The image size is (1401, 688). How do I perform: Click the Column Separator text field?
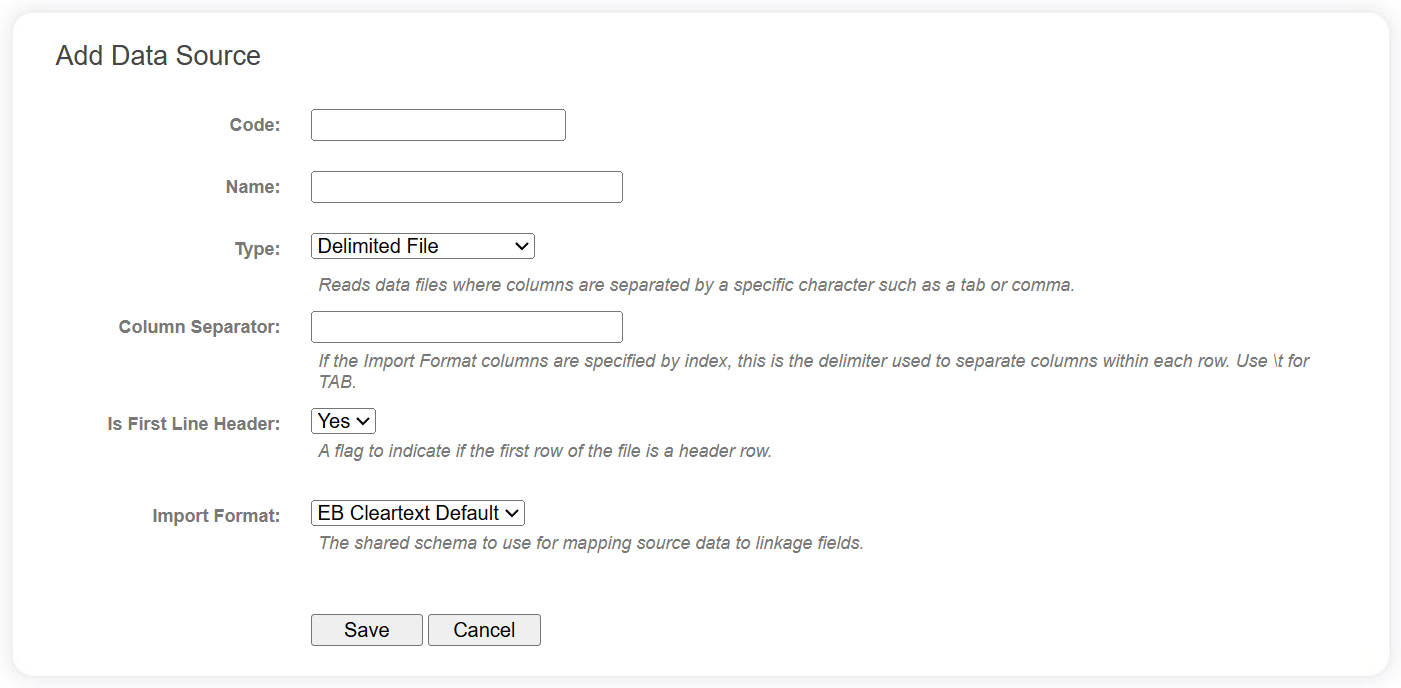tap(466, 326)
